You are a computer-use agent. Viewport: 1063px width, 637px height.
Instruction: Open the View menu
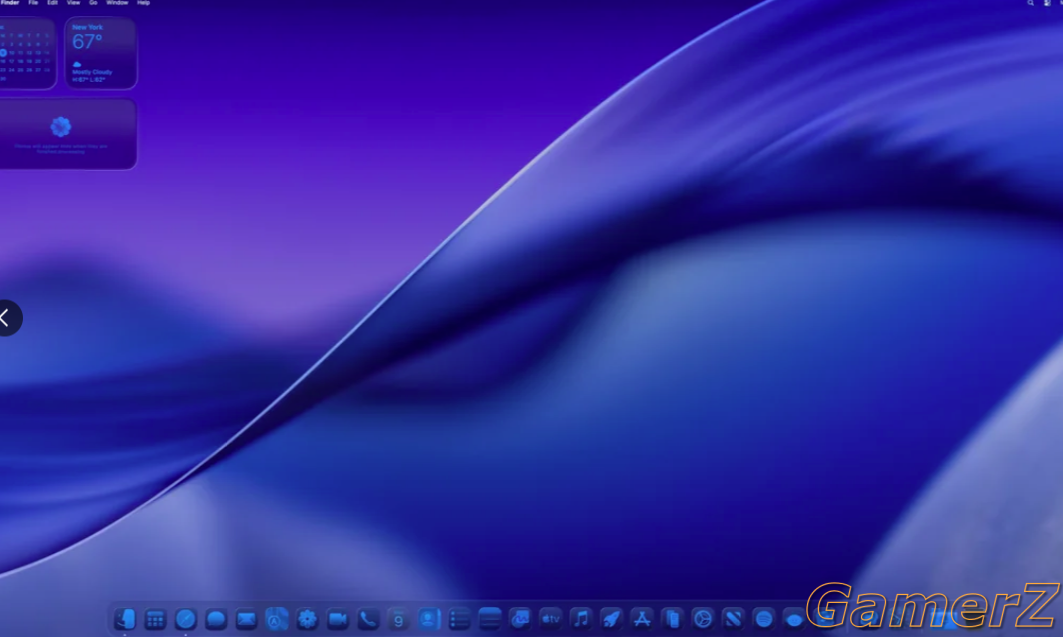73,3
